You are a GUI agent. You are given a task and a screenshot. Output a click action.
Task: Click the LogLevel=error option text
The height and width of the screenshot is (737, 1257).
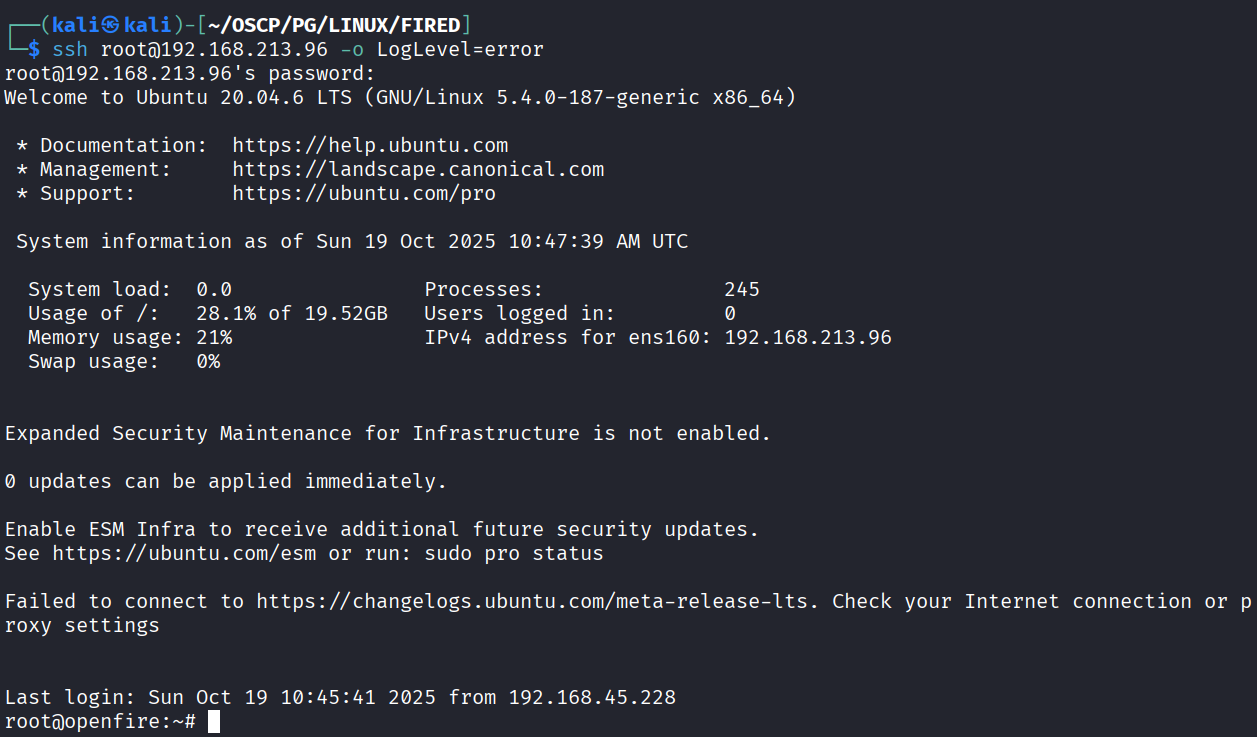click(460, 49)
